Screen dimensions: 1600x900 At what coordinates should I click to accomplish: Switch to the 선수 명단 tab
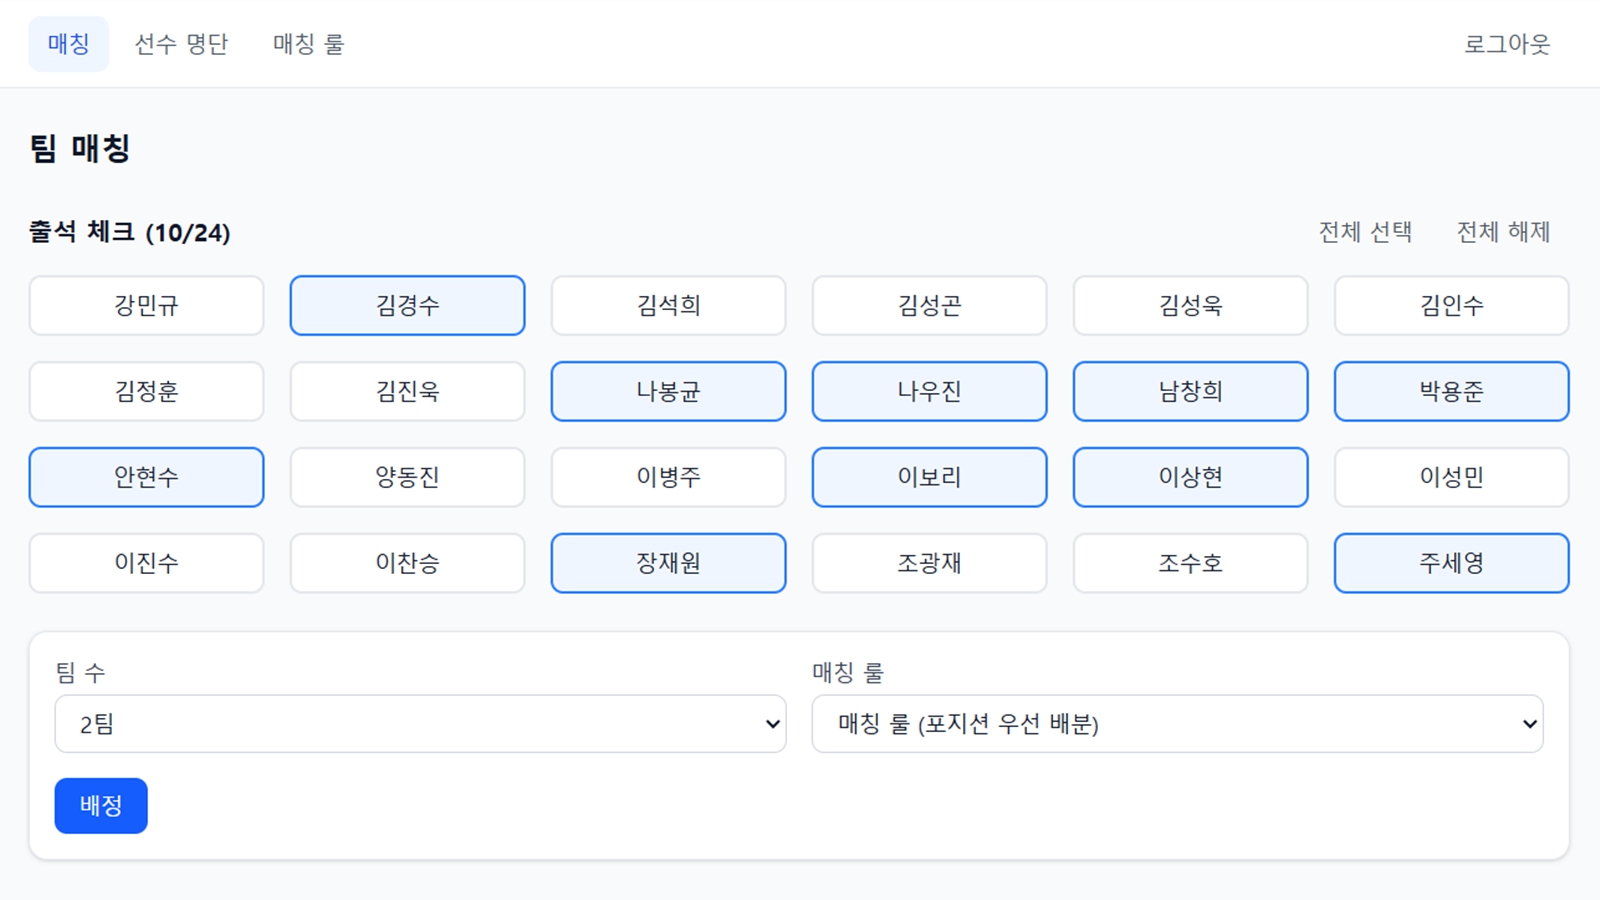[x=181, y=43]
